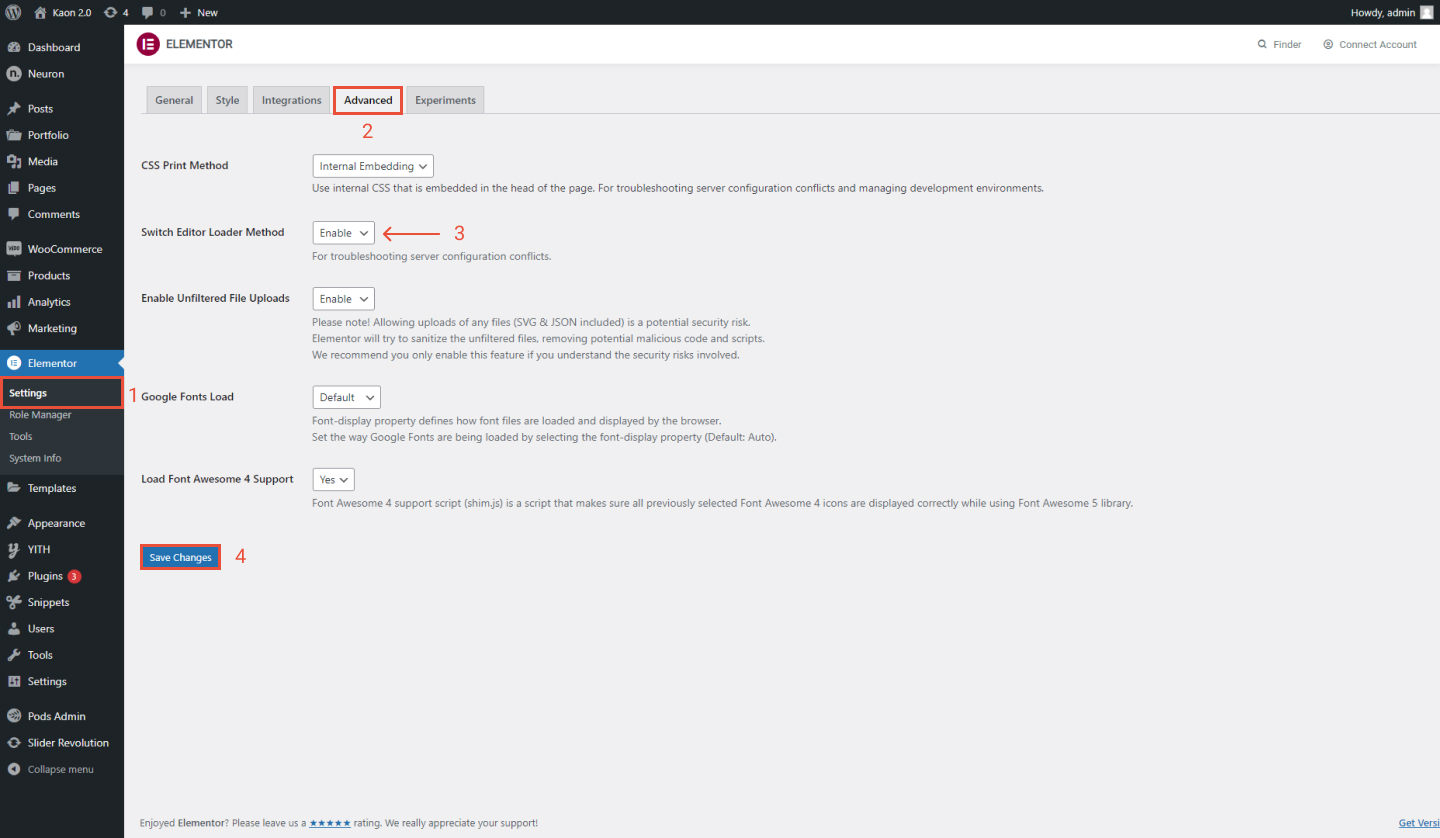
Task: Switch to the Integrations tab
Action: [x=292, y=100]
